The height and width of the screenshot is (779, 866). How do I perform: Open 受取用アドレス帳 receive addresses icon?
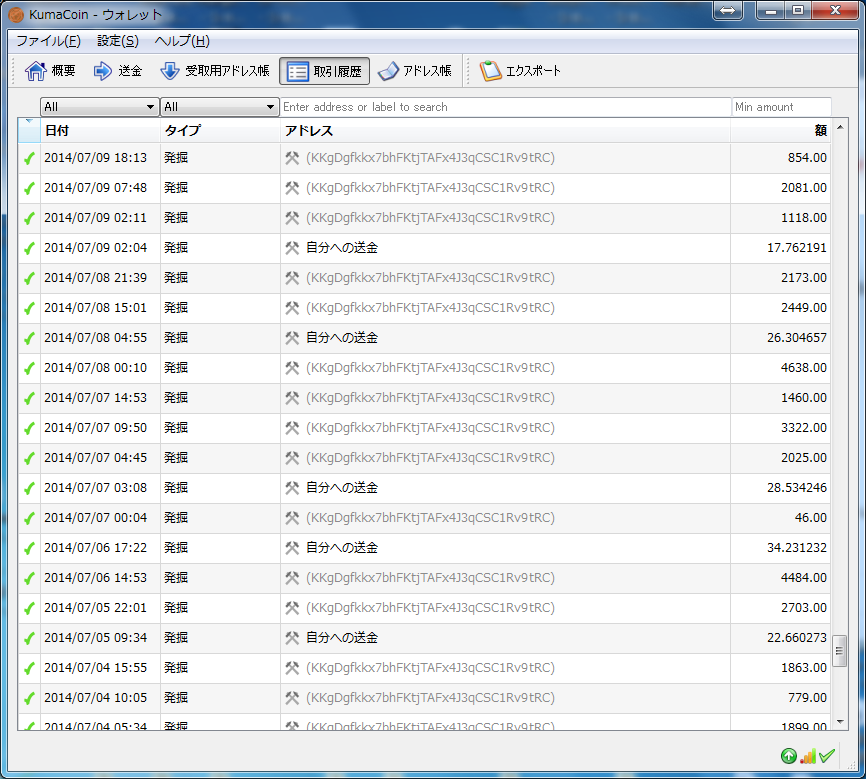[x=170, y=71]
